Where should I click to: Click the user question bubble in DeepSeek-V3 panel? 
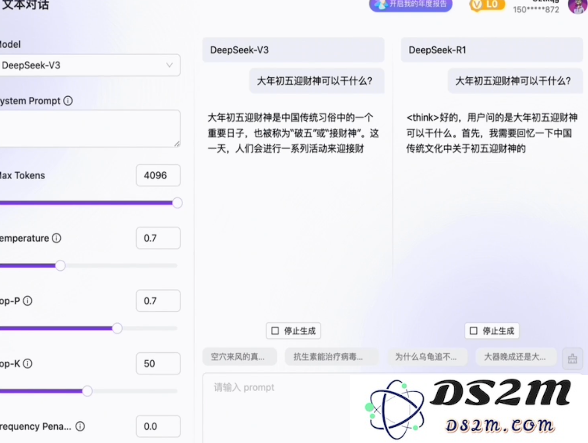tap(317, 81)
